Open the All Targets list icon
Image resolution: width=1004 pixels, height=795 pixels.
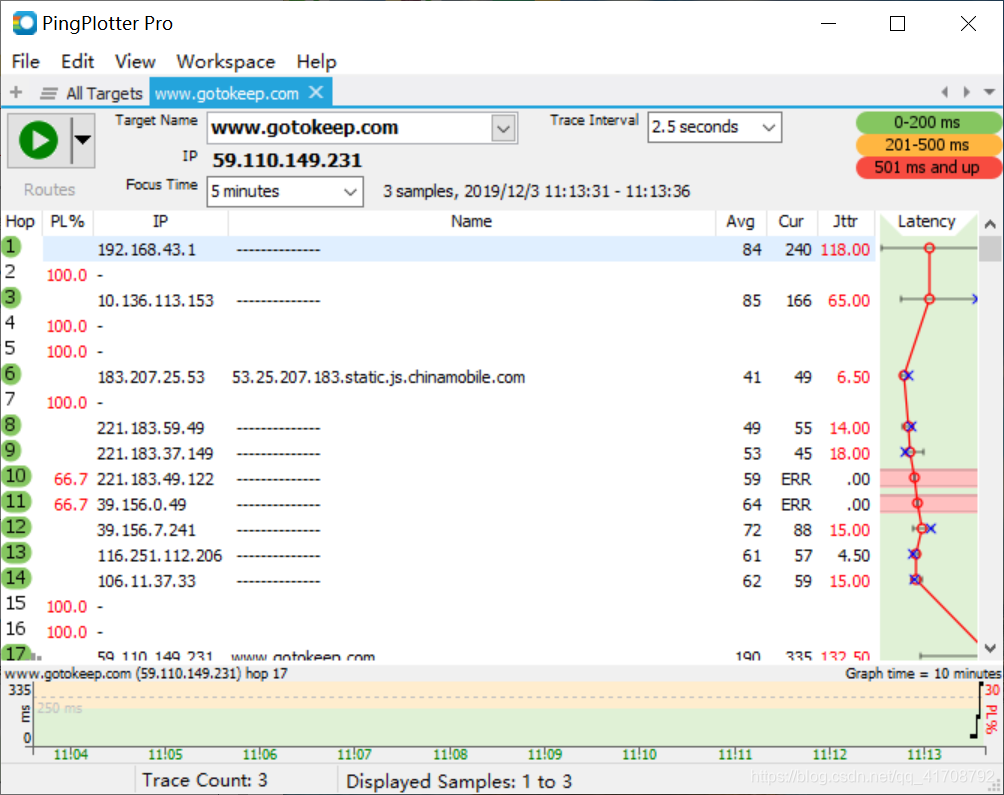[49, 93]
